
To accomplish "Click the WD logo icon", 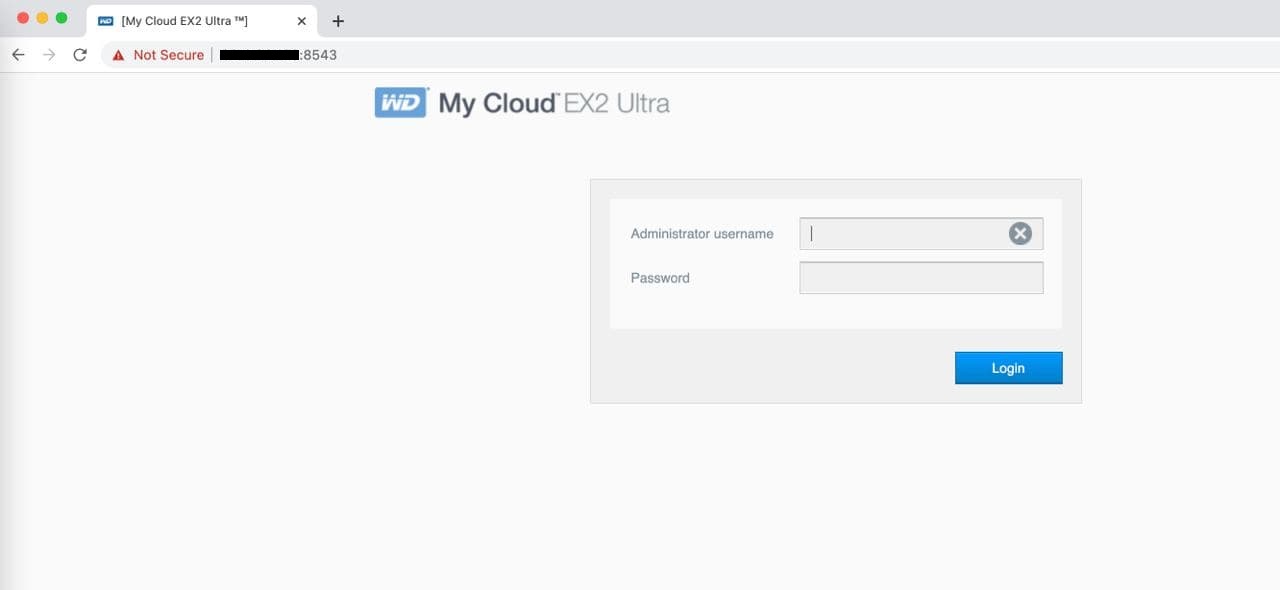I will point(402,103).
